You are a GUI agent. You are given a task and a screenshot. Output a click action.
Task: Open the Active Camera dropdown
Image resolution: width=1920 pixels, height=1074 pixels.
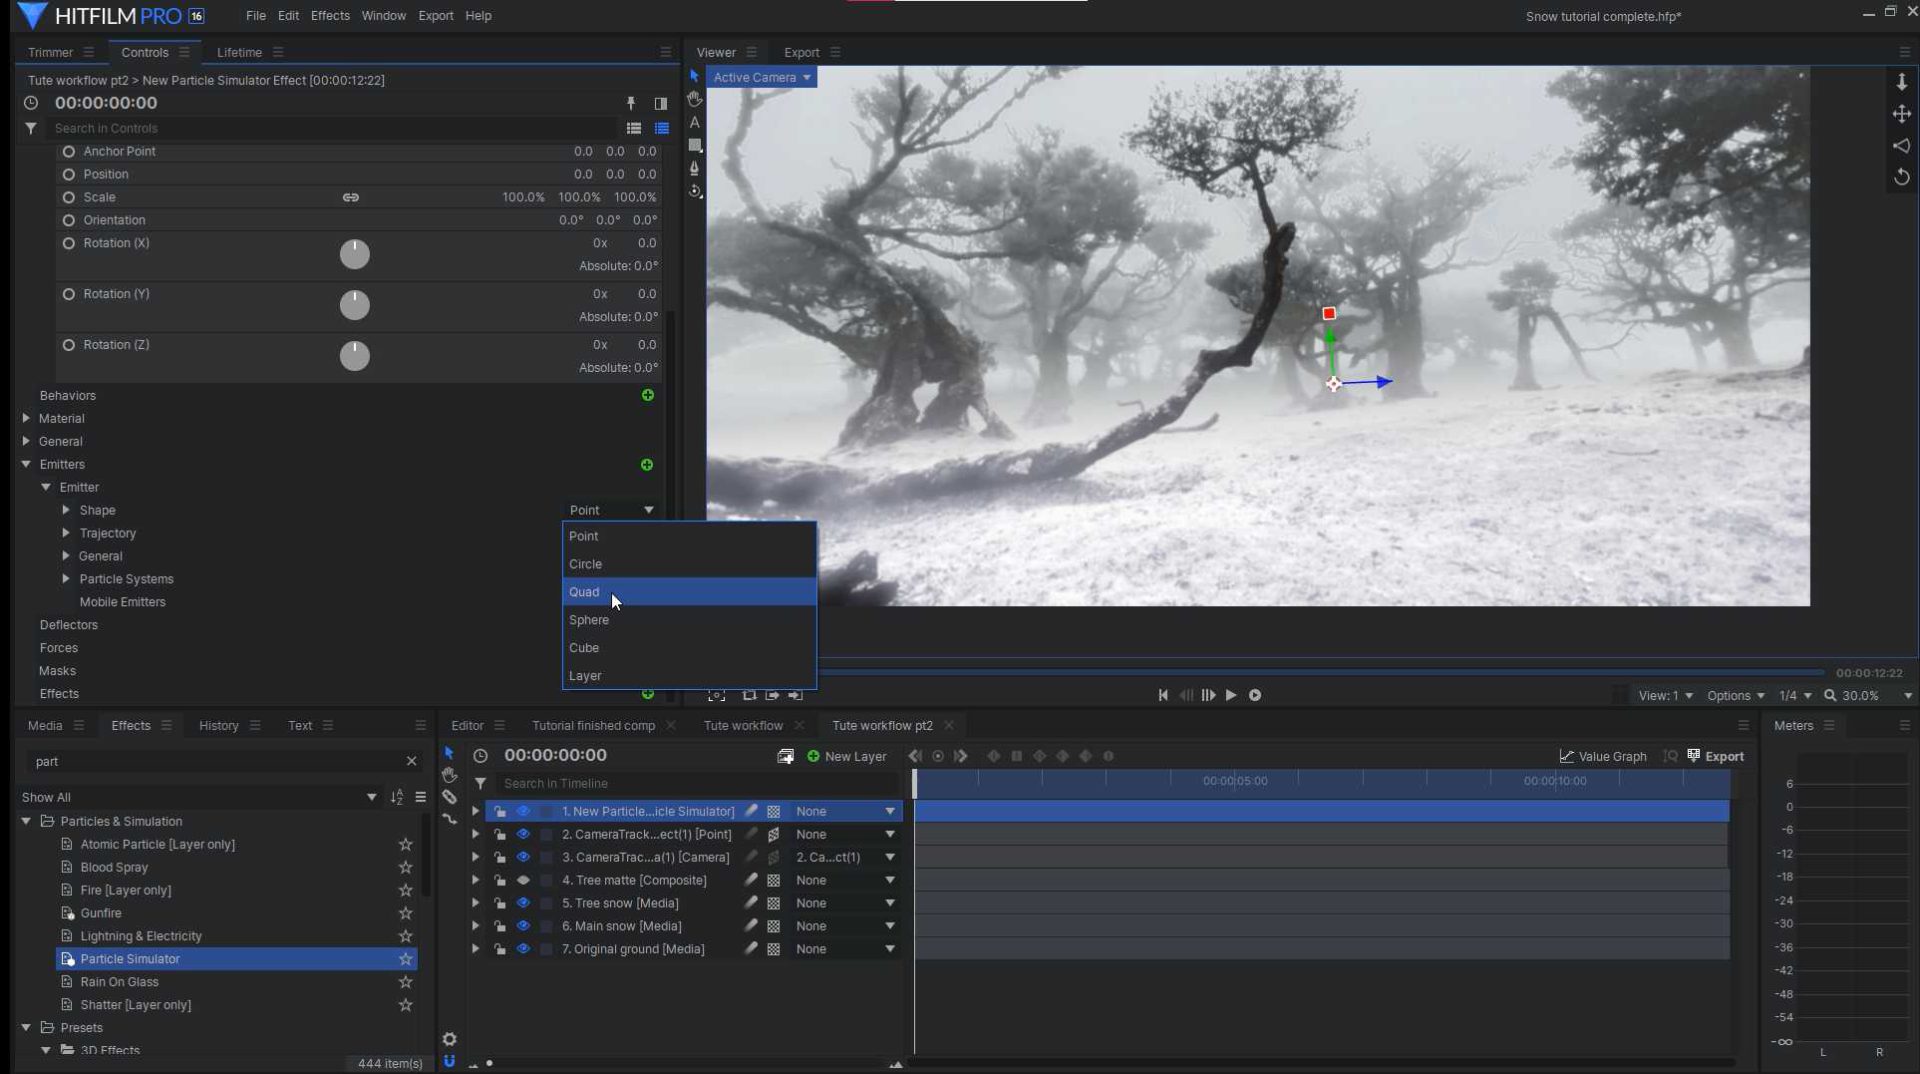pyautogui.click(x=761, y=77)
